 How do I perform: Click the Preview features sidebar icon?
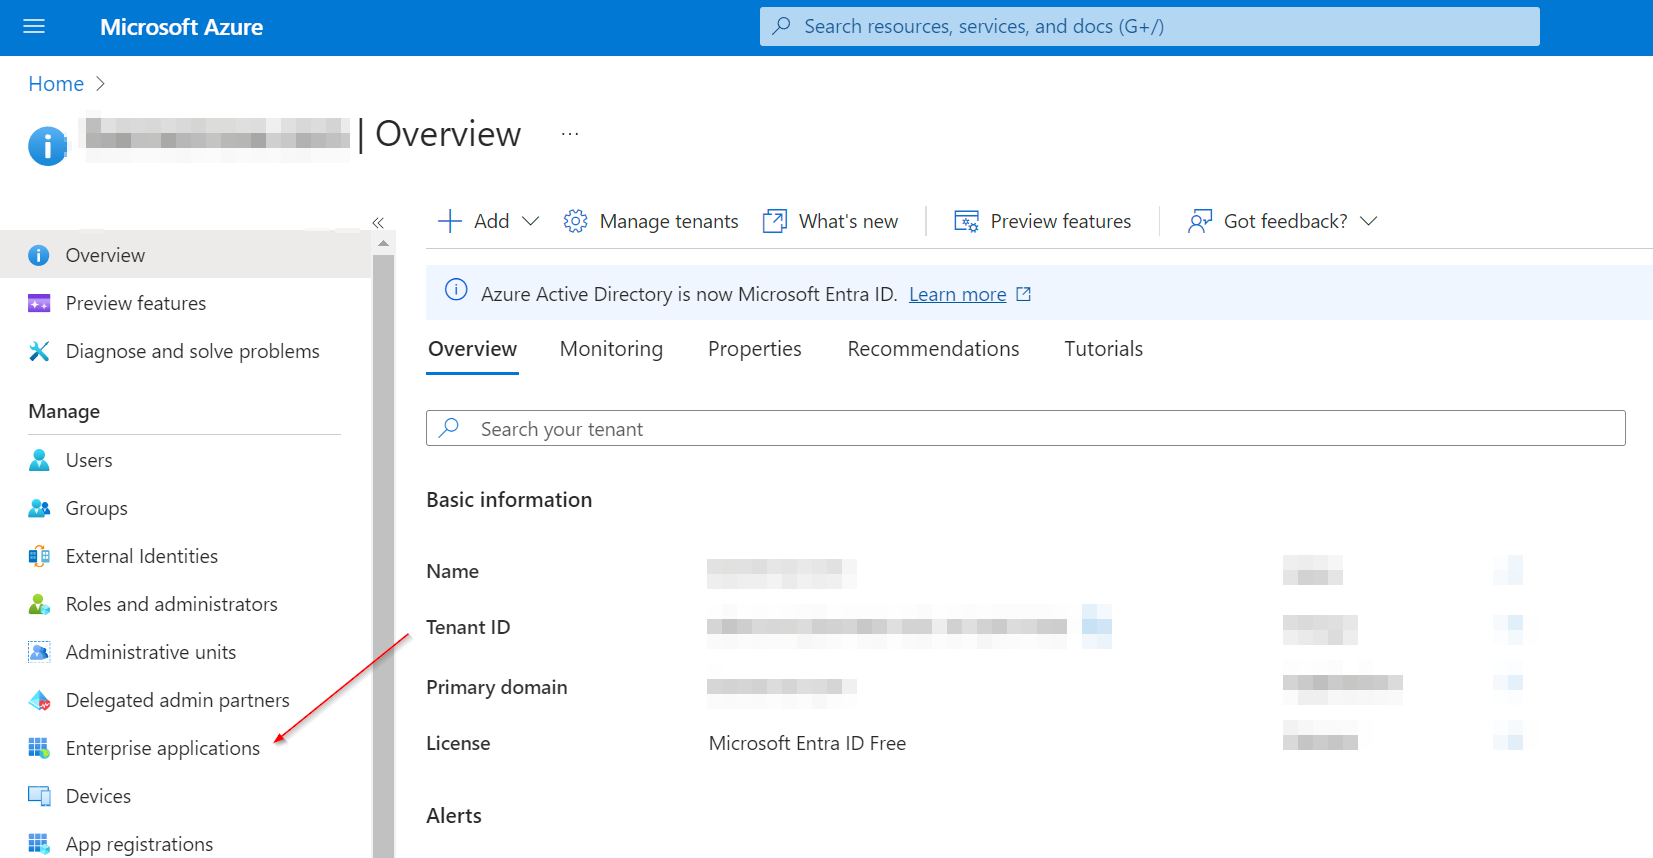(x=39, y=303)
